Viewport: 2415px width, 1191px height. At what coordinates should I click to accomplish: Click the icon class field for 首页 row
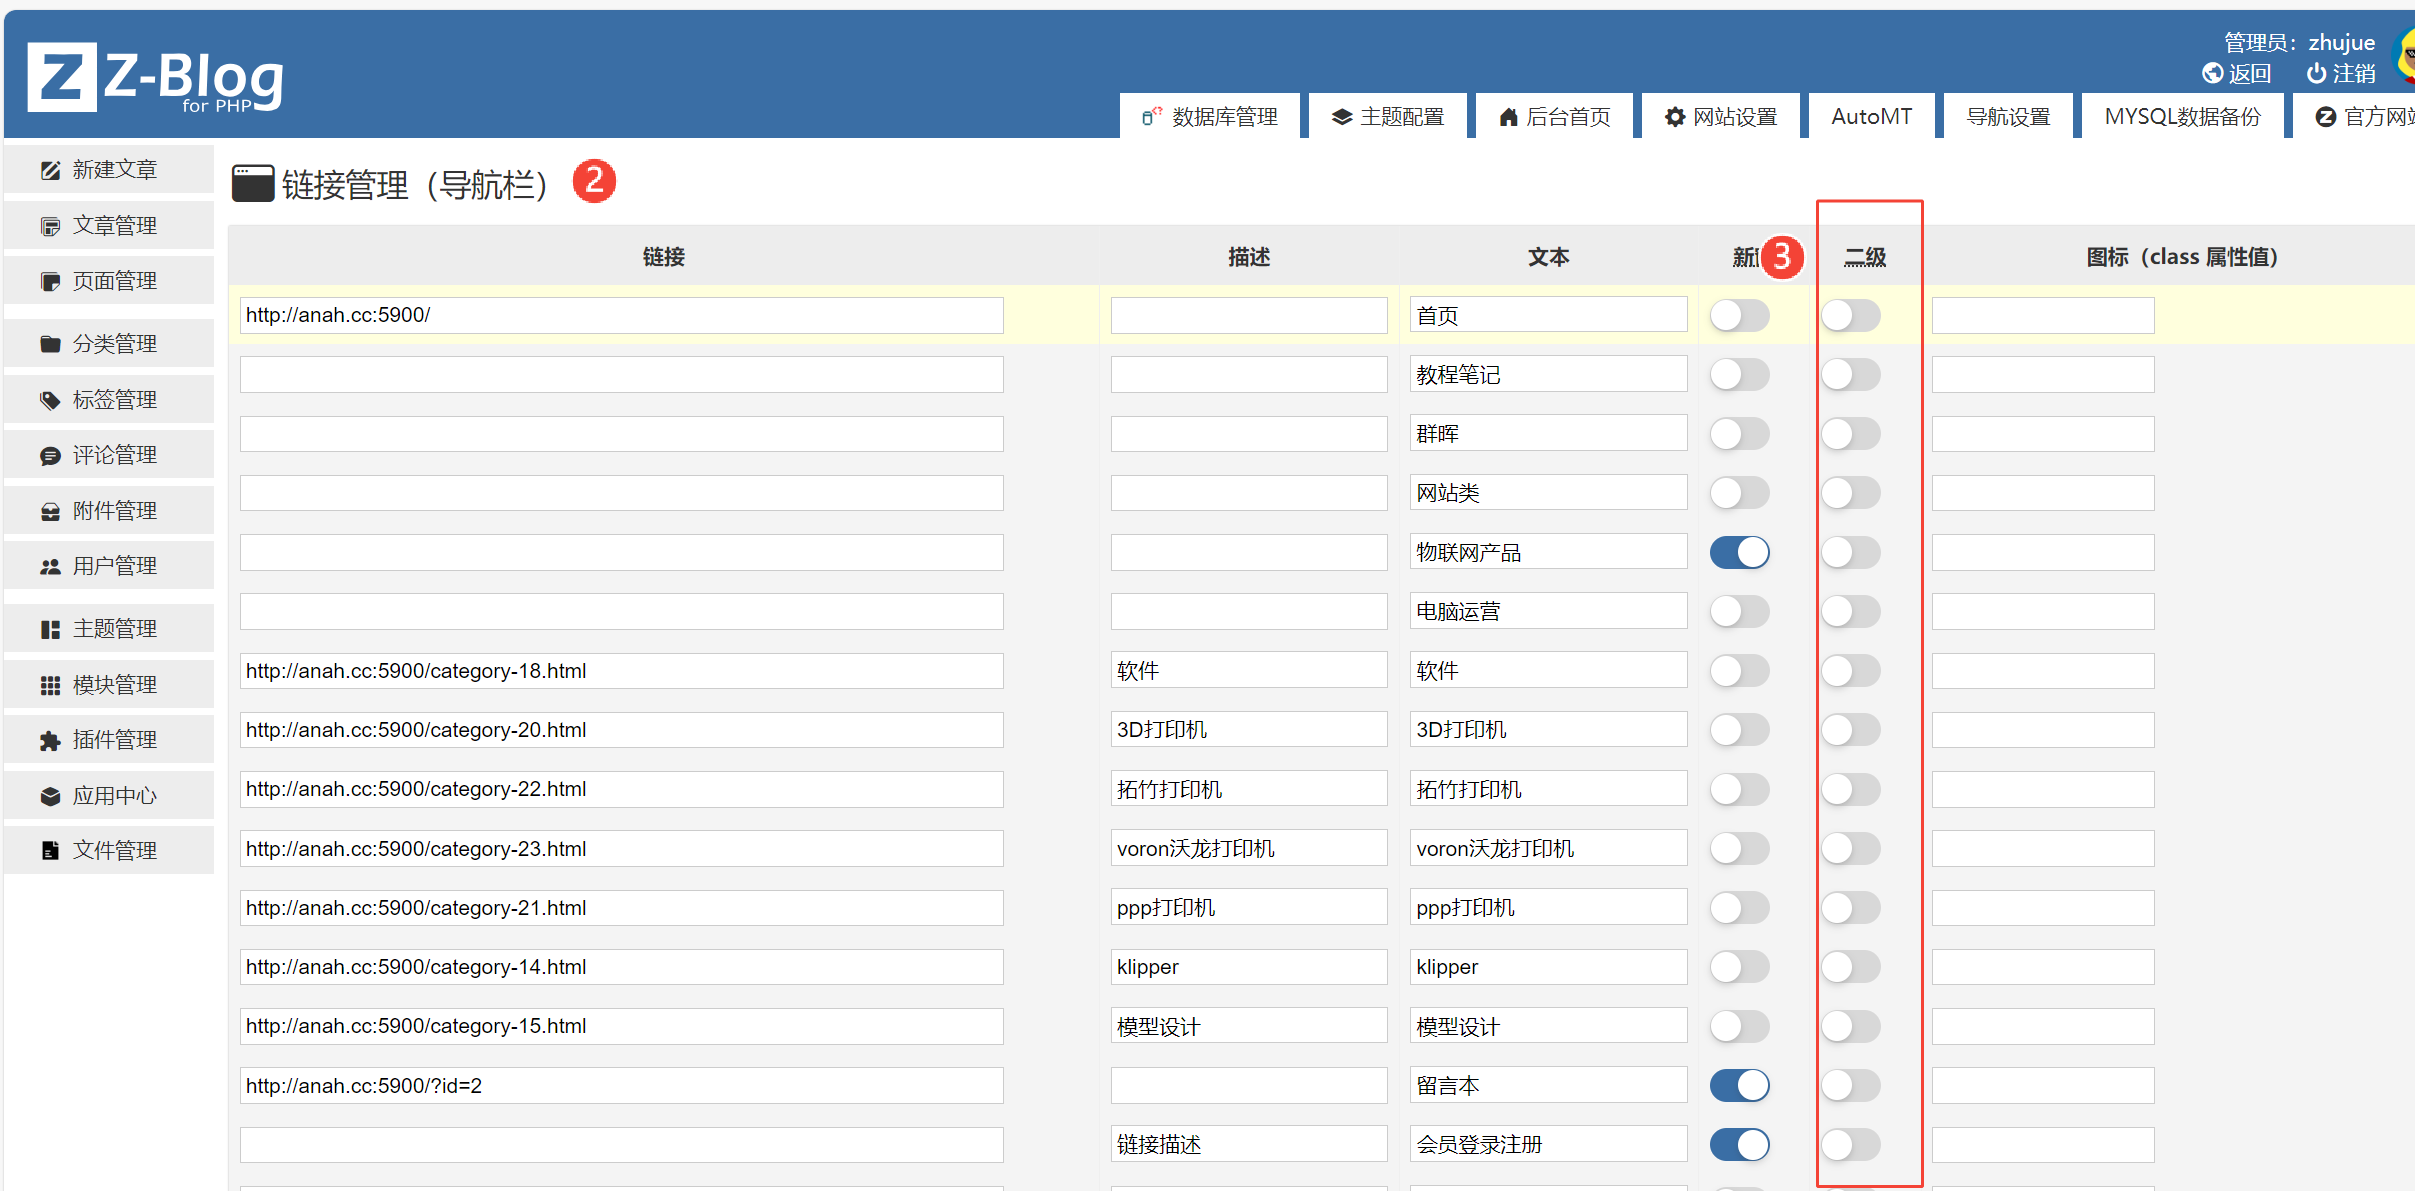[2043, 316]
